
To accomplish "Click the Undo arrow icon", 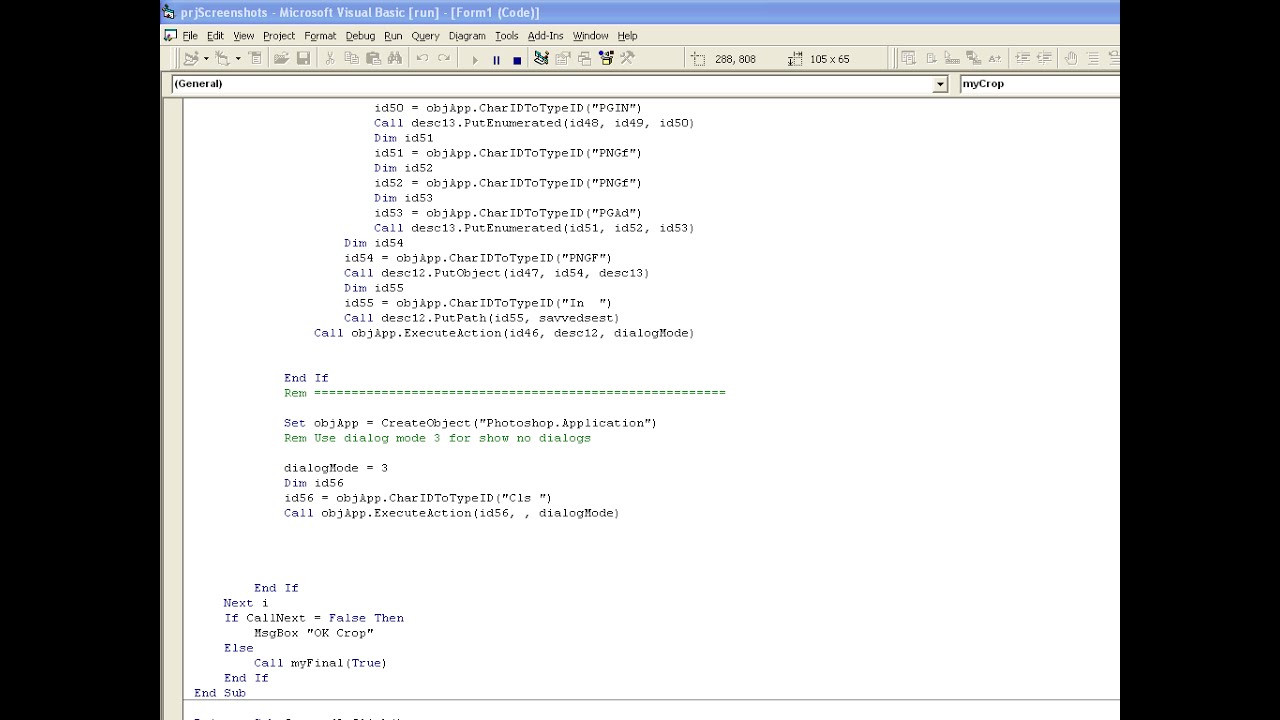I will pos(422,59).
